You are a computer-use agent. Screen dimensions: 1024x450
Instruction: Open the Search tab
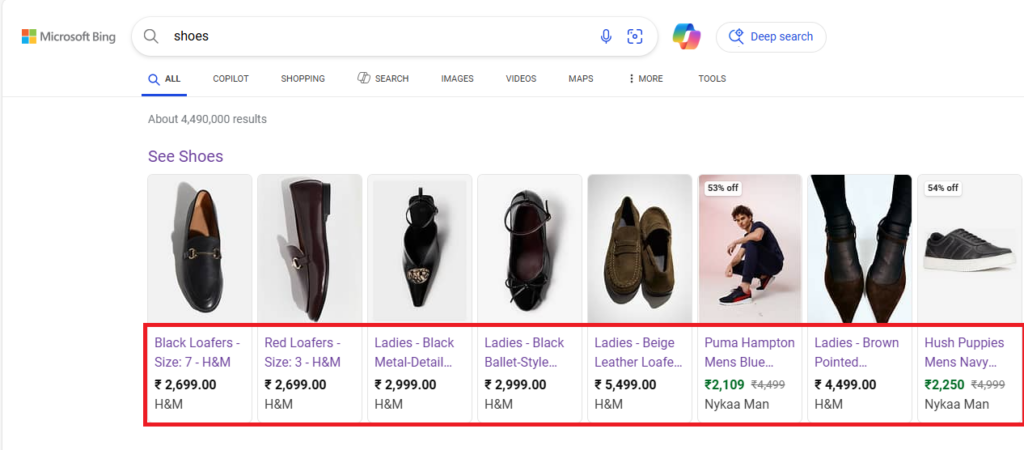[x=383, y=79]
